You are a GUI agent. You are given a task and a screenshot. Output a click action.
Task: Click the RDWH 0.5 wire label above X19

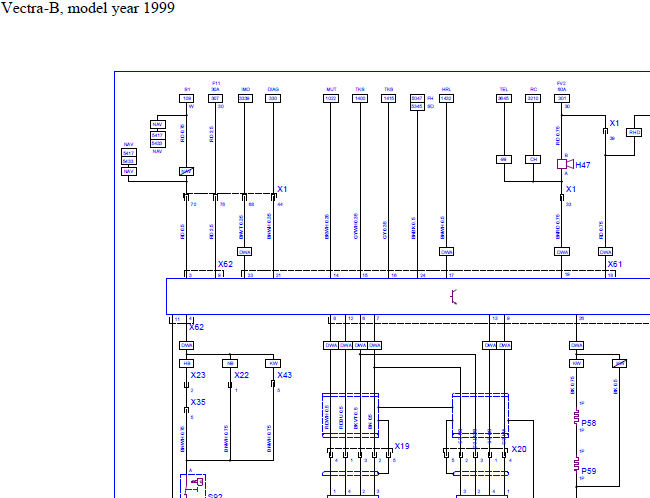(x=327, y=417)
